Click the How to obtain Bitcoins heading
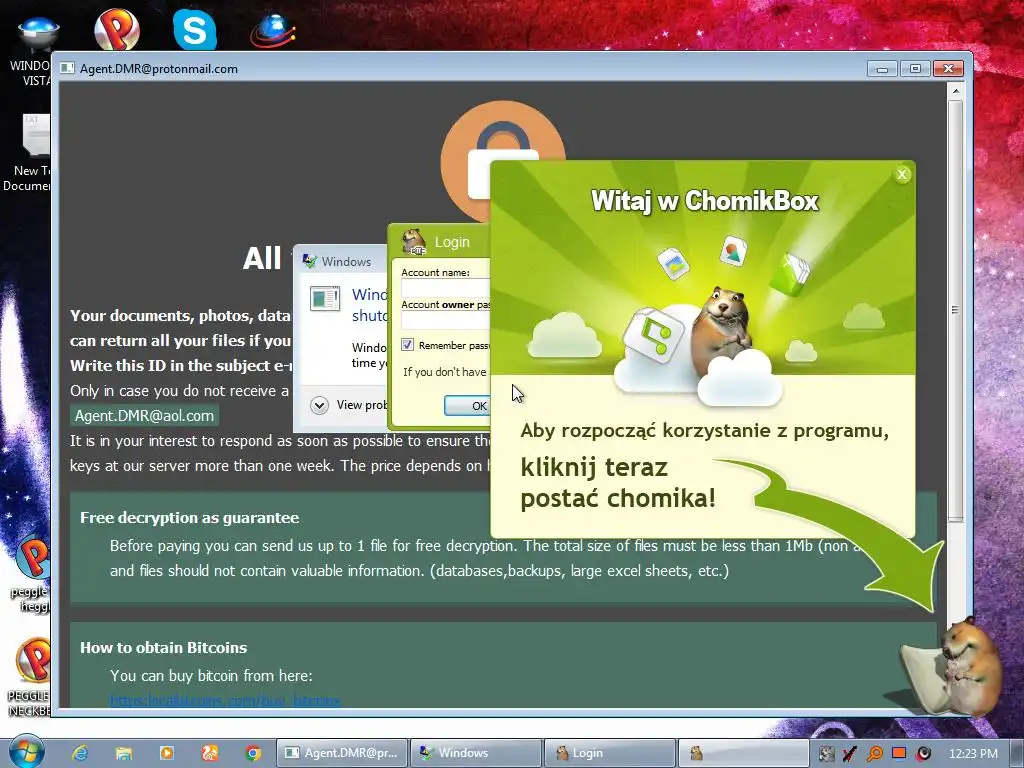This screenshot has width=1024, height=768. pos(163,648)
